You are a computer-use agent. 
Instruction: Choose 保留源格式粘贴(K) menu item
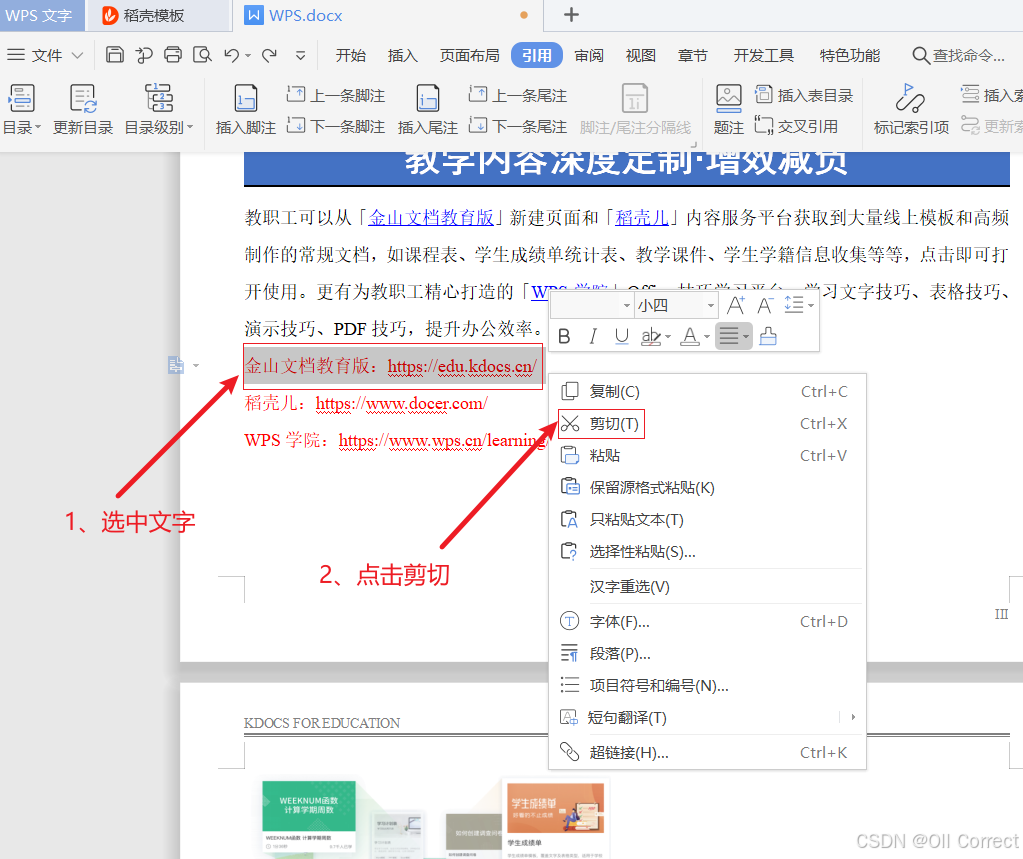pyautogui.click(x=707, y=487)
